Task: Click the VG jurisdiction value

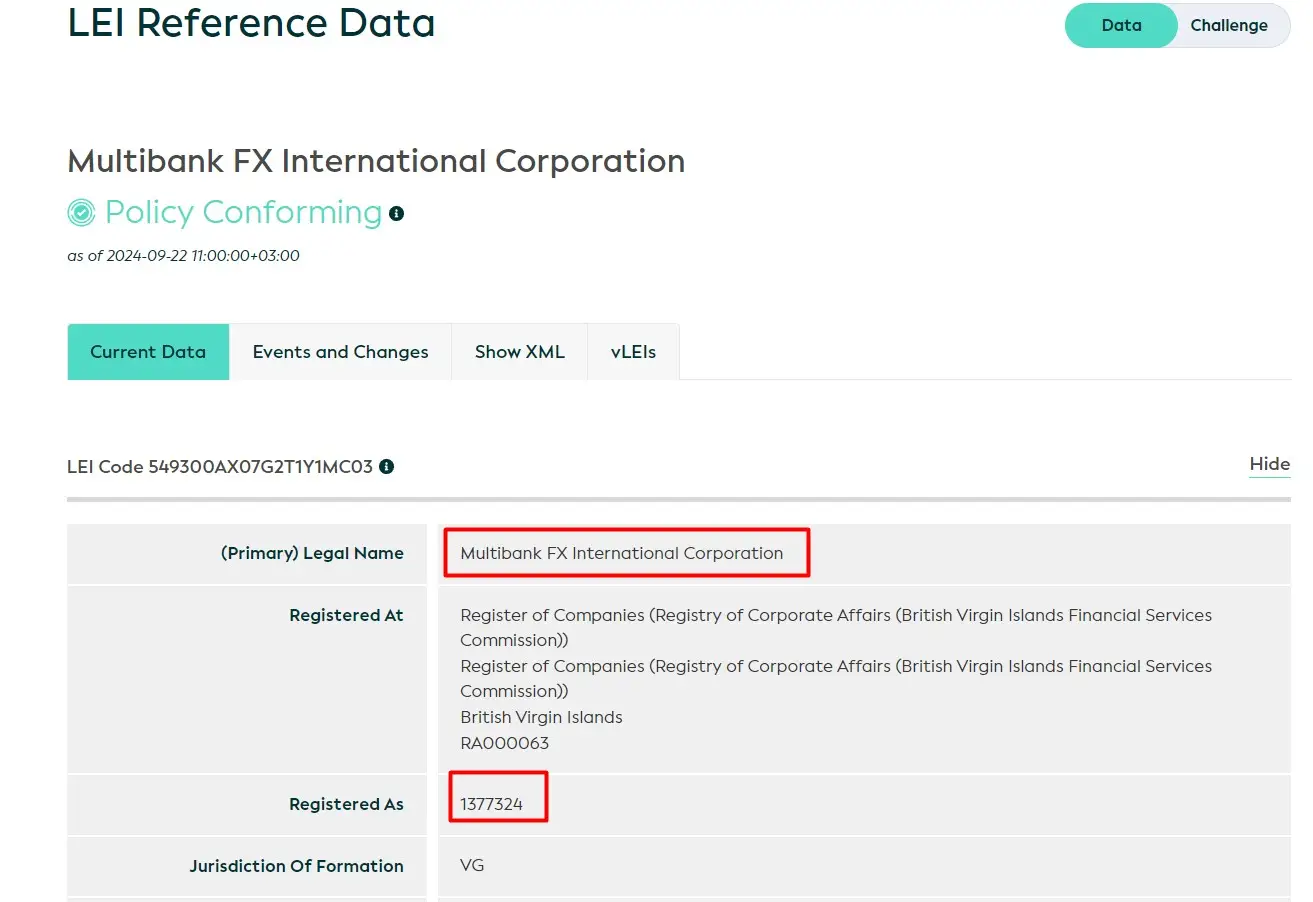Action: (472, 866)
